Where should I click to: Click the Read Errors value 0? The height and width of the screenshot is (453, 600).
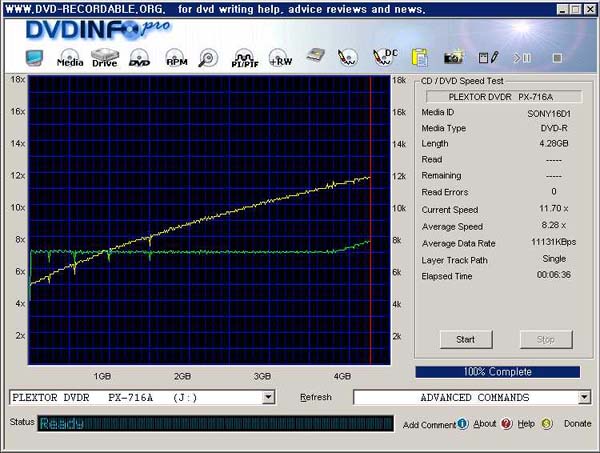(554, 191)
